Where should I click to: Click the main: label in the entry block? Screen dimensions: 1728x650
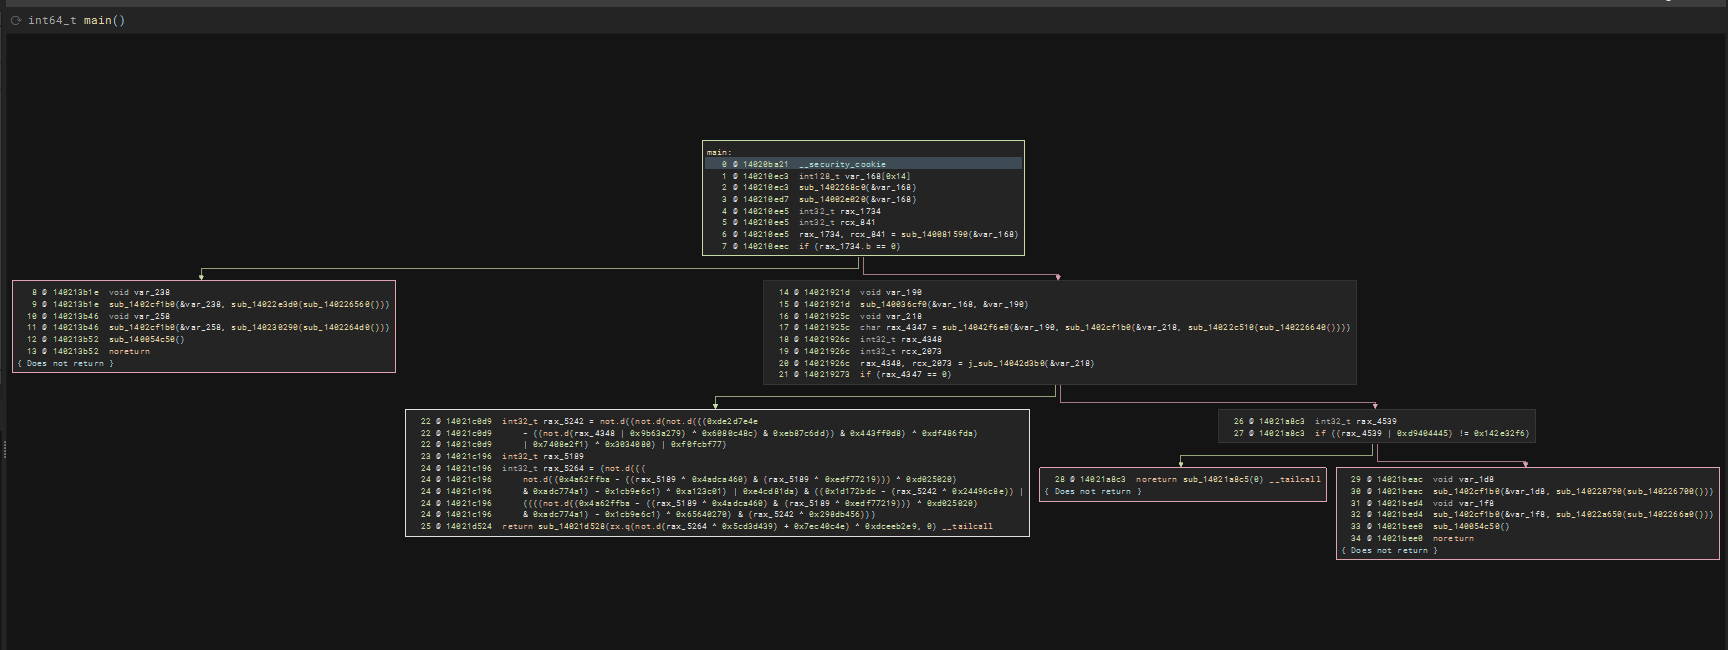pyautogui.click(x=718, y=152)
